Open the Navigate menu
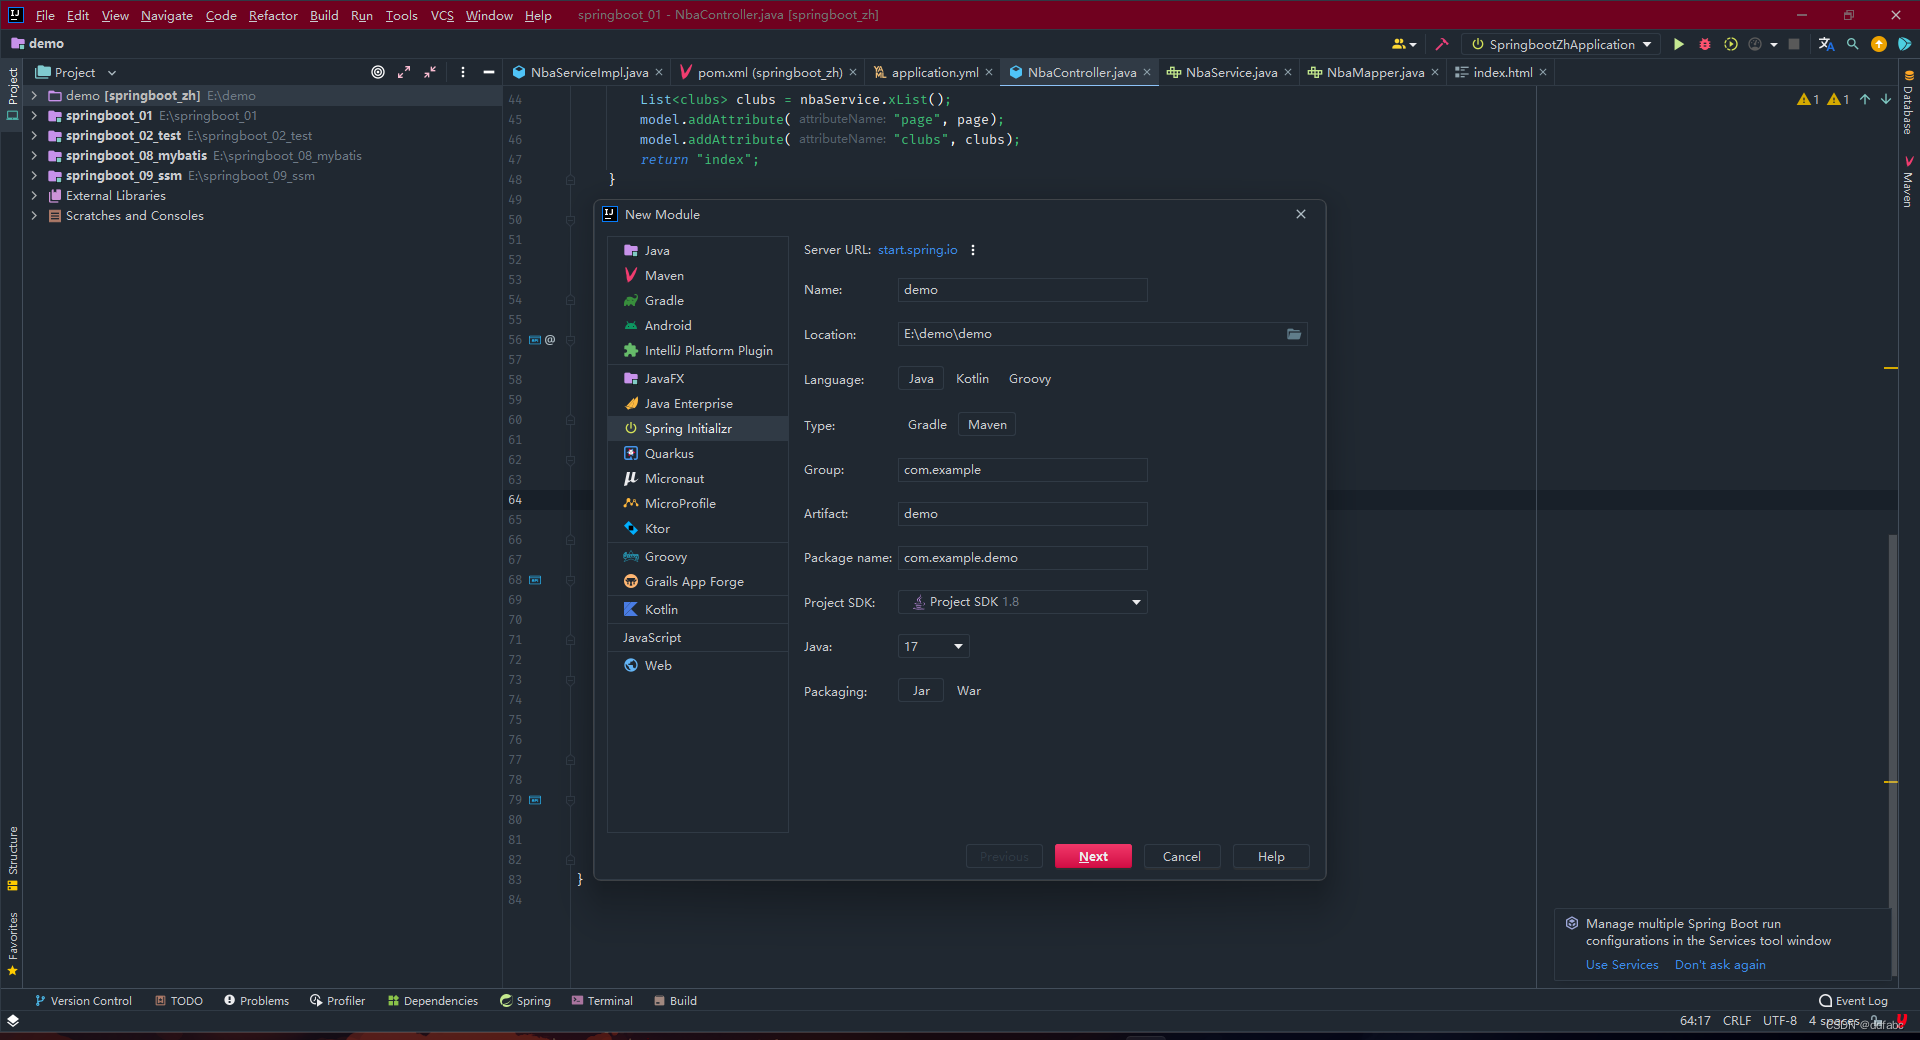Image resolution: width=1920 pixels, height=1040 pixels. 166,15
